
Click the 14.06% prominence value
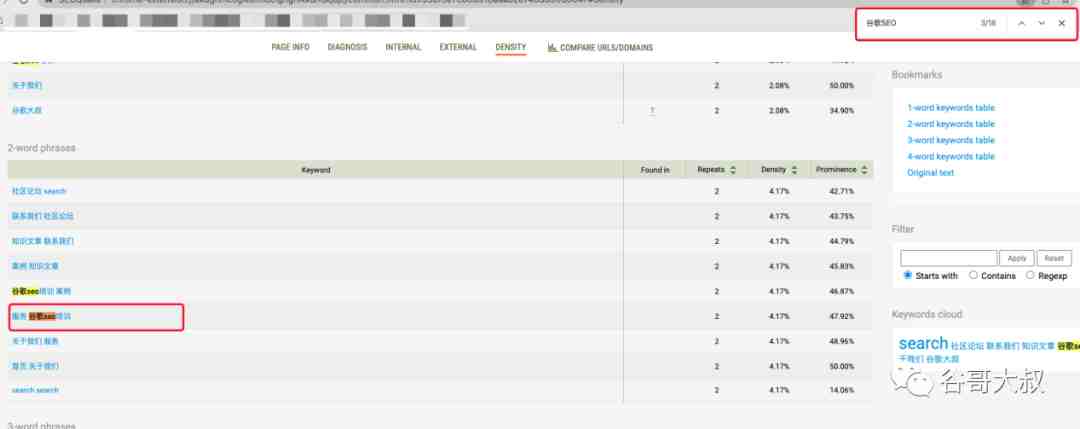click(x=841, y=390)
